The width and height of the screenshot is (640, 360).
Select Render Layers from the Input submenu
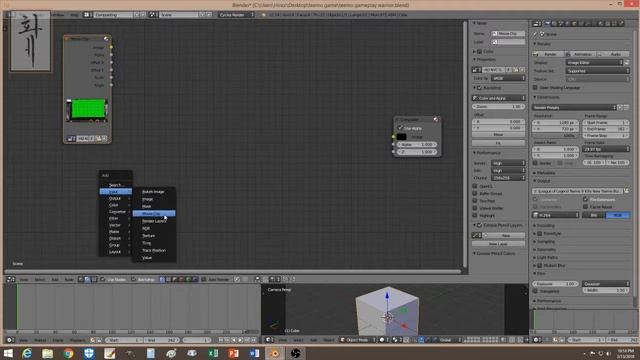pyautogui.click(x=154, y=221)
